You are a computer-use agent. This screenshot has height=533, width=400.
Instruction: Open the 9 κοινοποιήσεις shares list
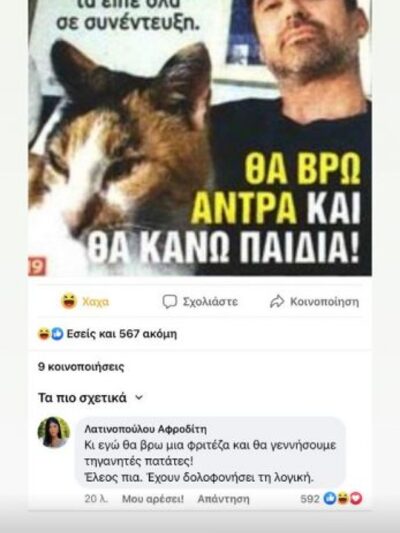pyautogui.click(x=81, y=367)
